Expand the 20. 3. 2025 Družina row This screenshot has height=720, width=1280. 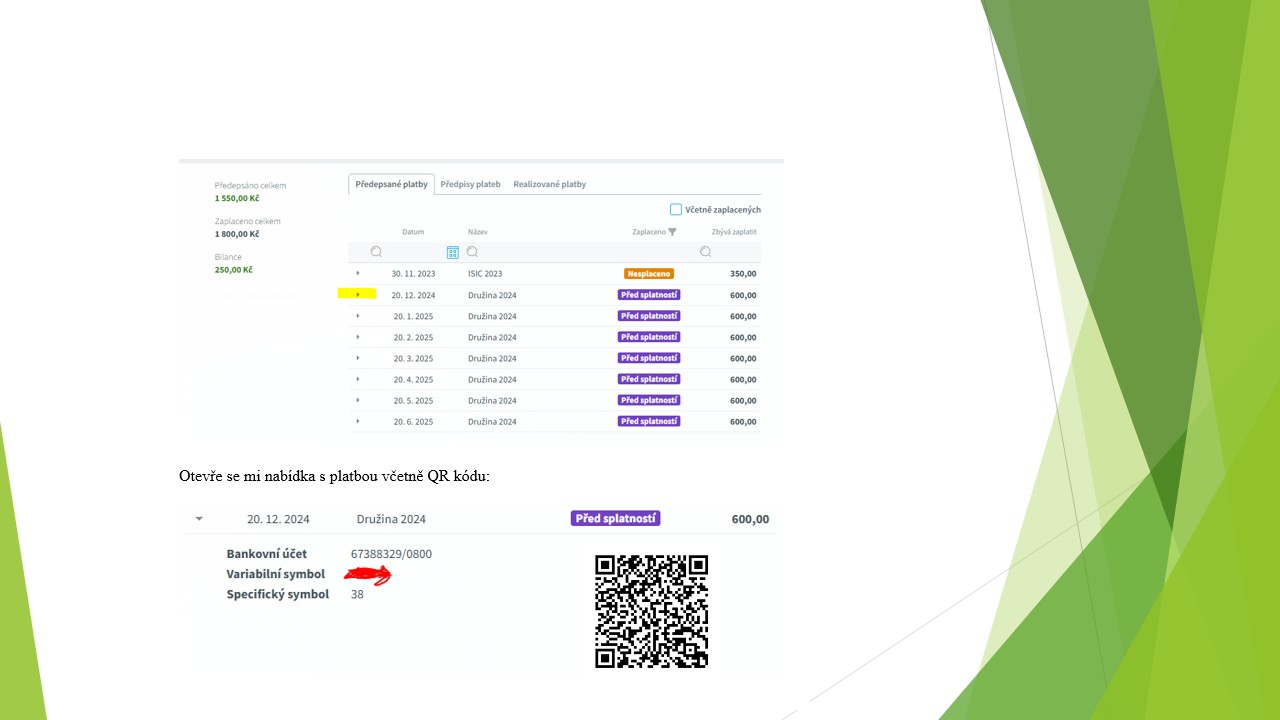click(358, 358)
